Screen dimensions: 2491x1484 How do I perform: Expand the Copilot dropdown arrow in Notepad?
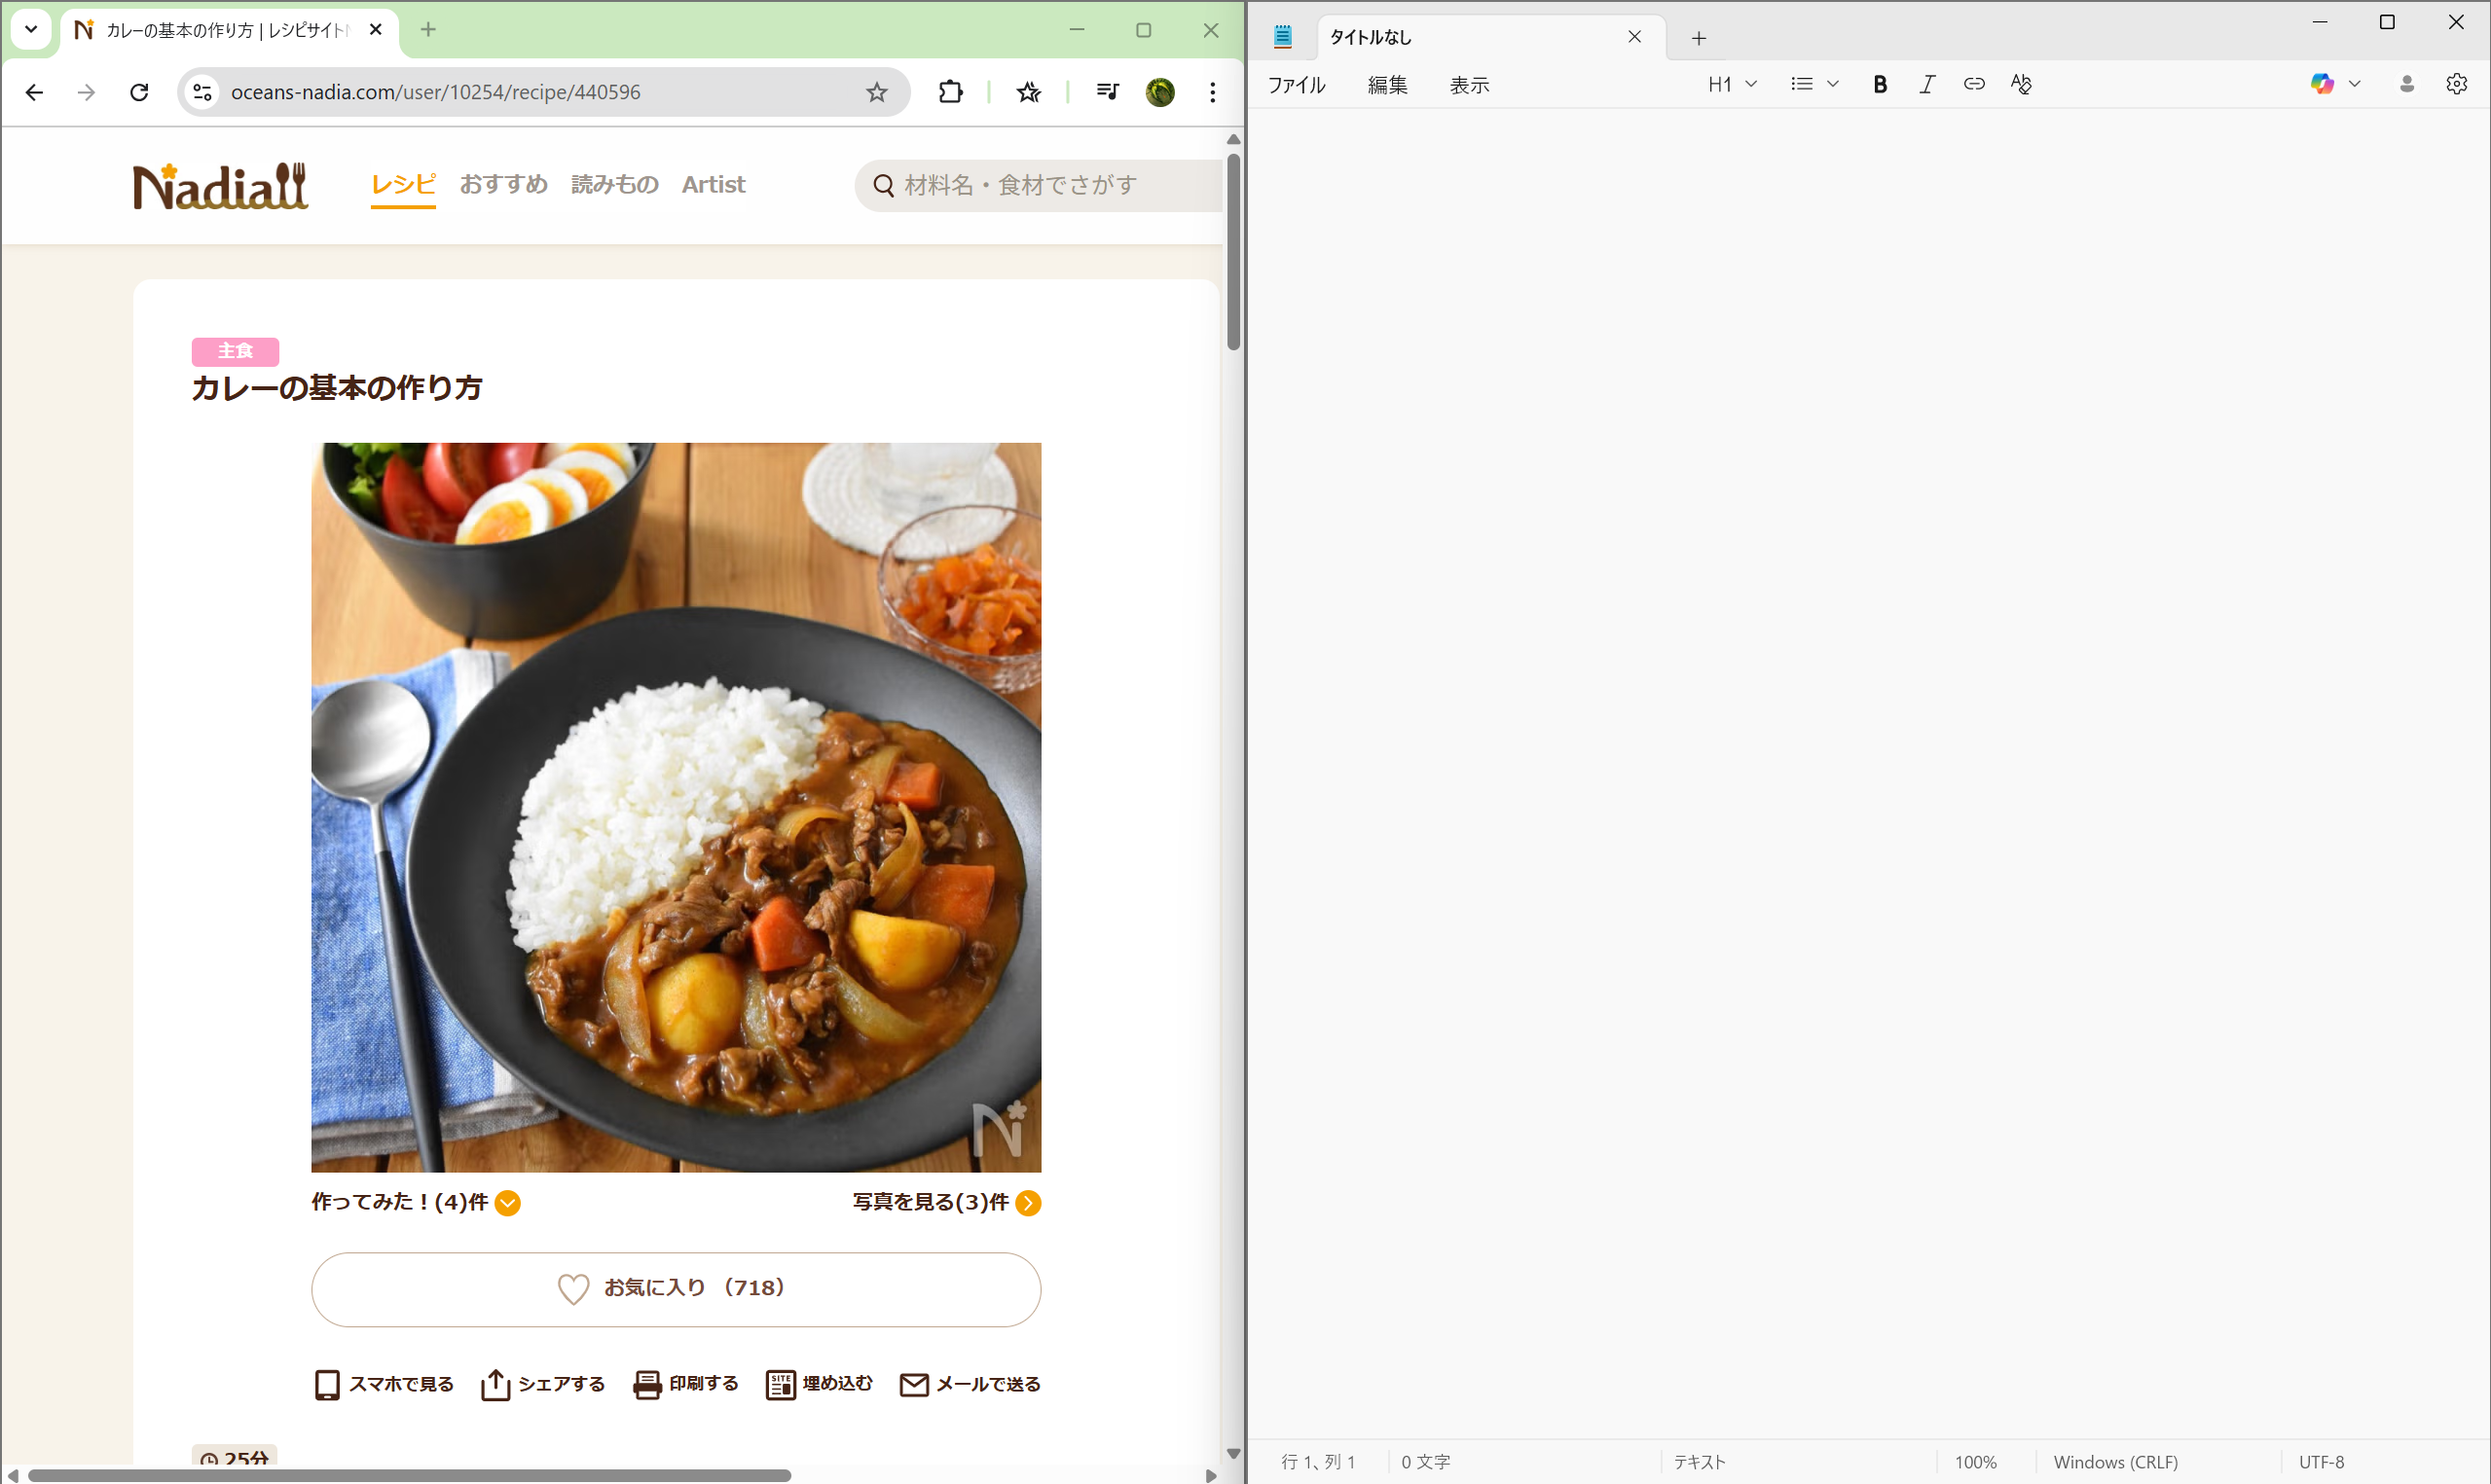(x=2354, y=85)
